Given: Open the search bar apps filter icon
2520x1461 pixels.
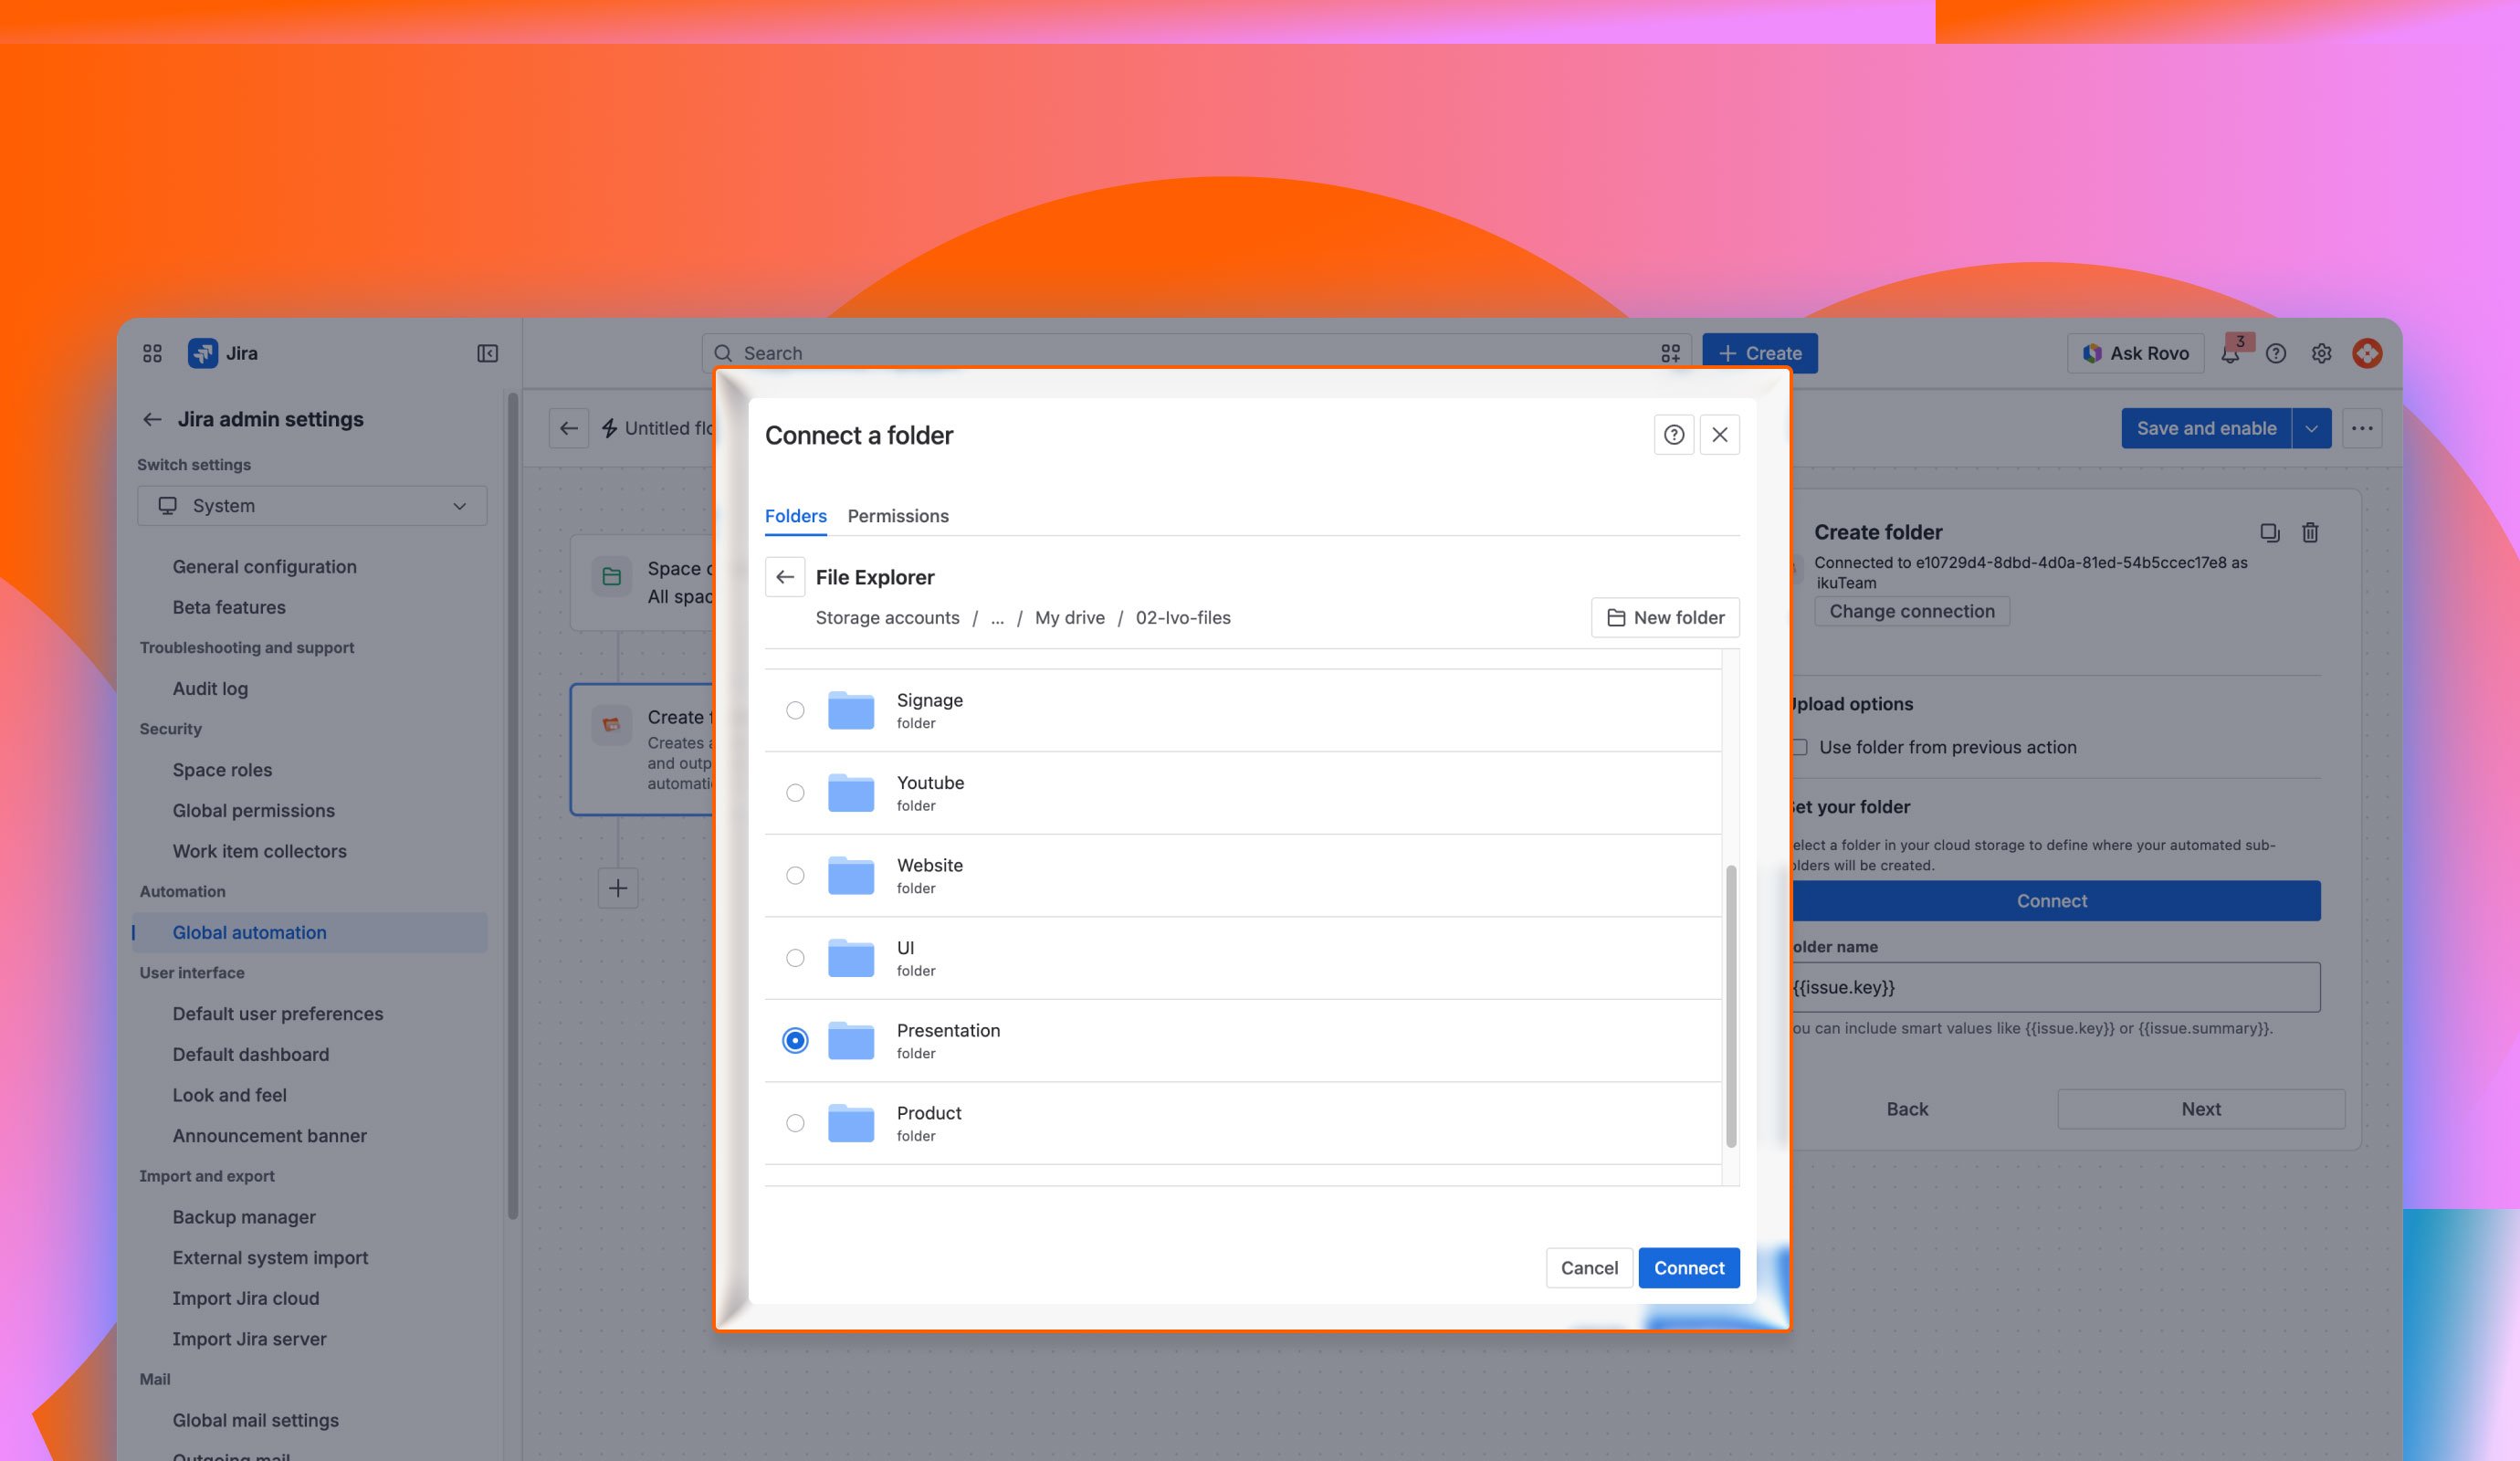Looking at the screenshot, I should 1670,353.
